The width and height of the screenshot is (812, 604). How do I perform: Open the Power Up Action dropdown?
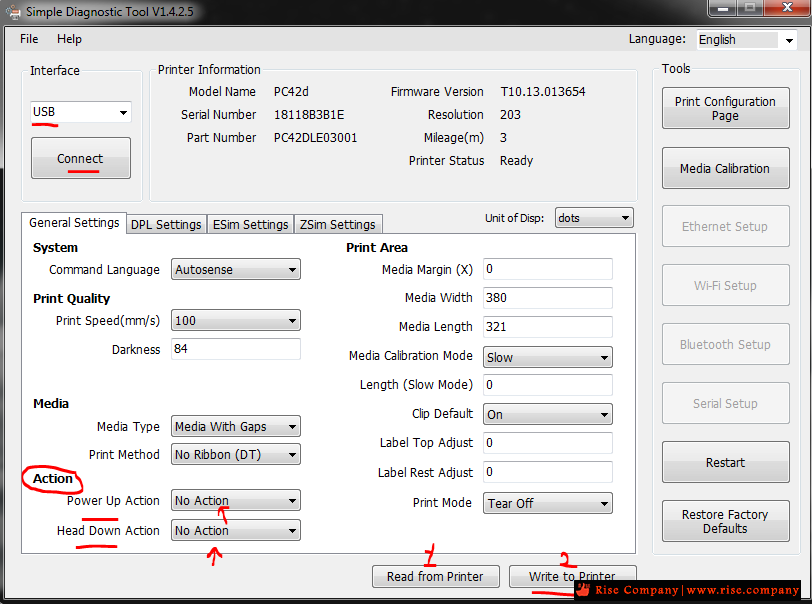click(236, 500)
